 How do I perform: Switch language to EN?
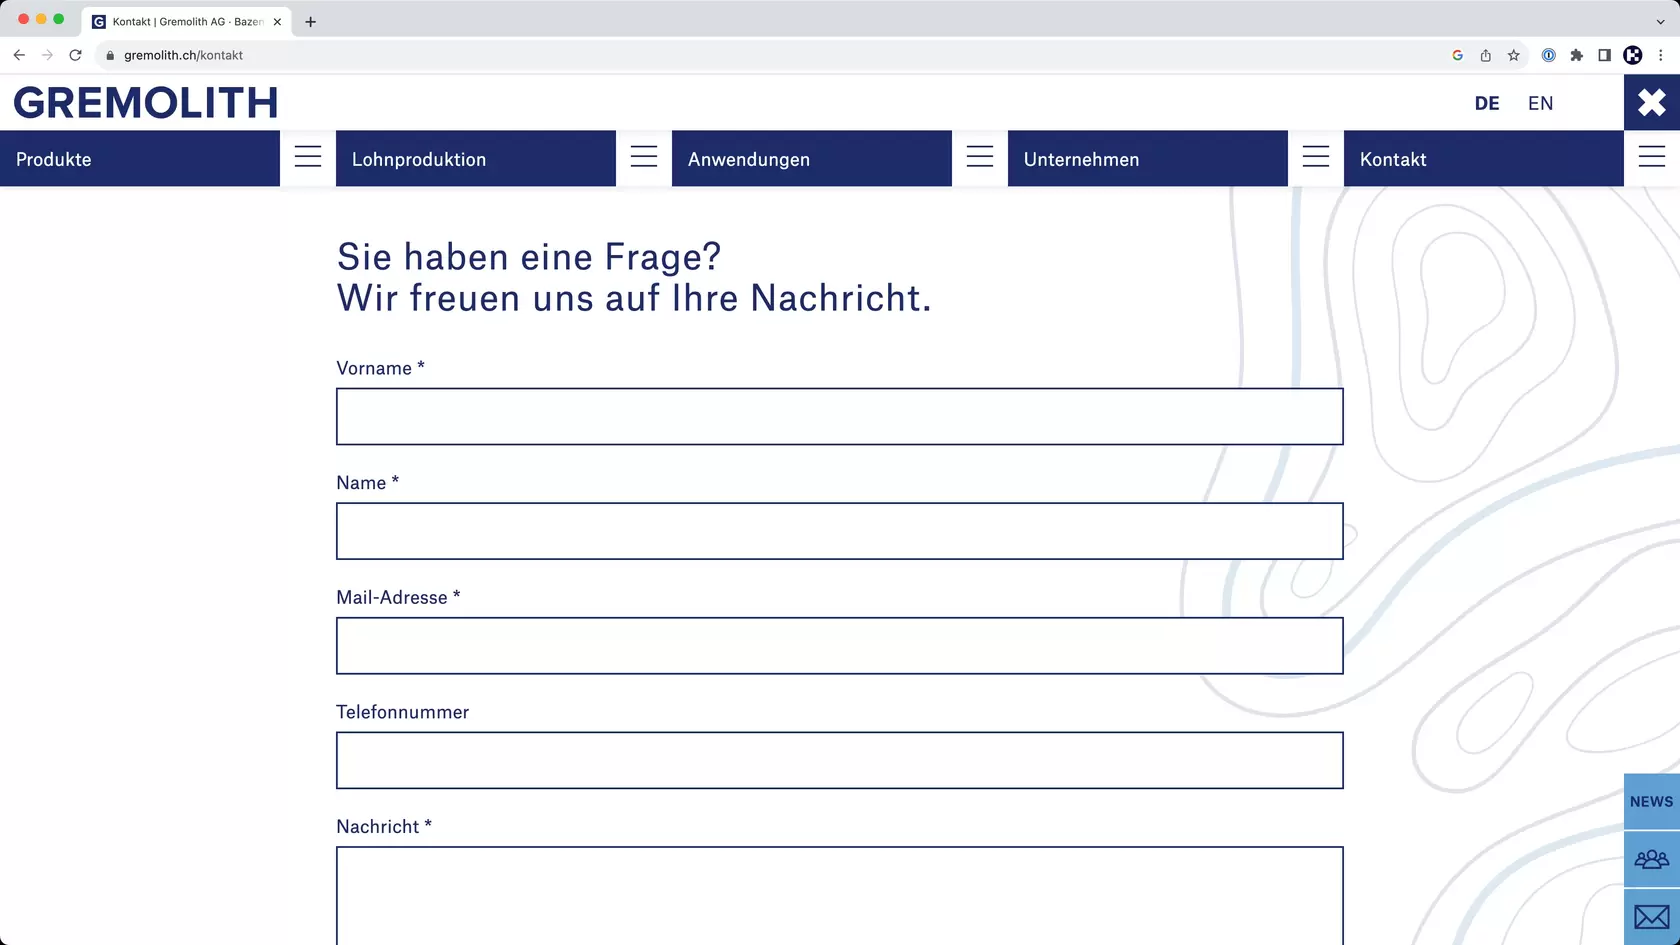point(1540,103)
